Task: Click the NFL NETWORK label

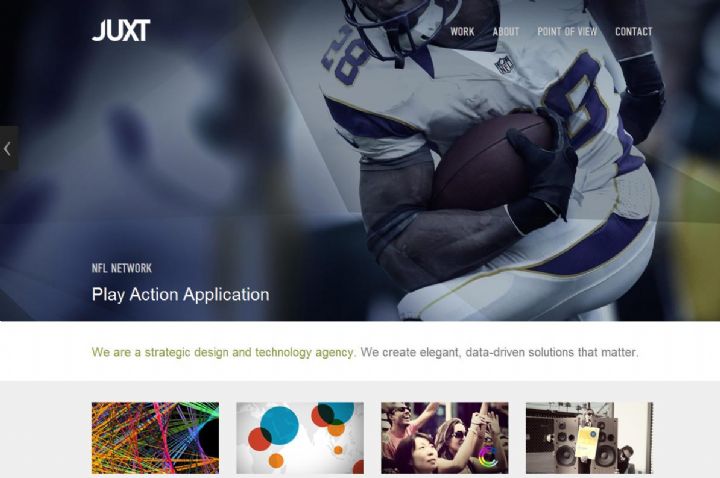Action: click(122, 268)
